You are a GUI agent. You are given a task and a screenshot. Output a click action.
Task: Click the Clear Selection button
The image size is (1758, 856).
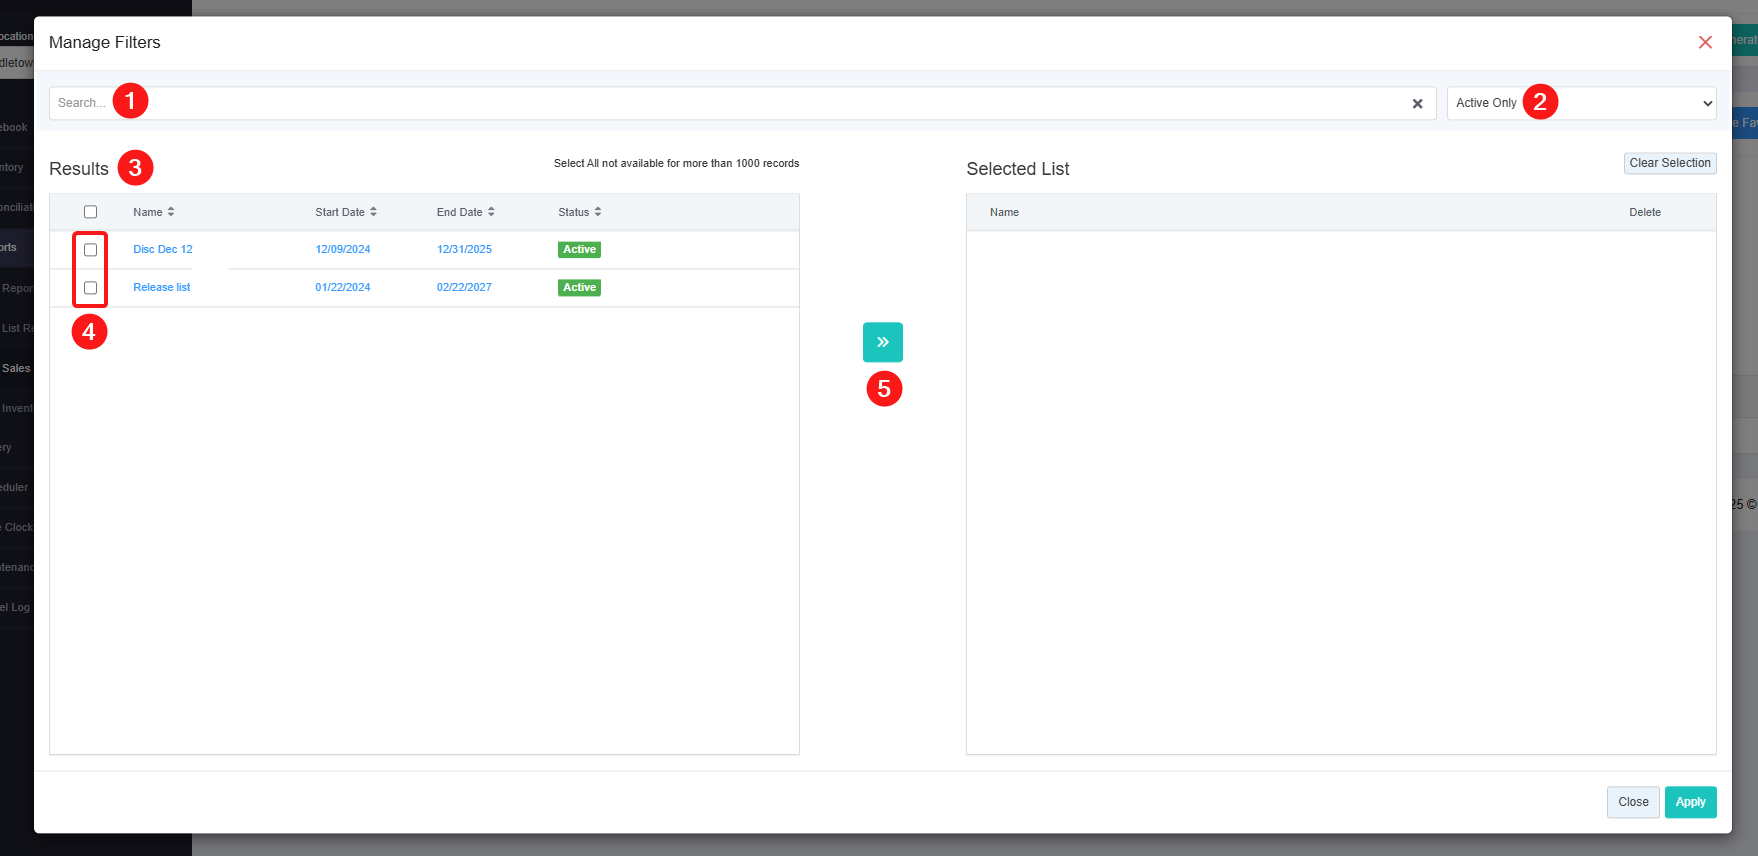coord(1669,163)
